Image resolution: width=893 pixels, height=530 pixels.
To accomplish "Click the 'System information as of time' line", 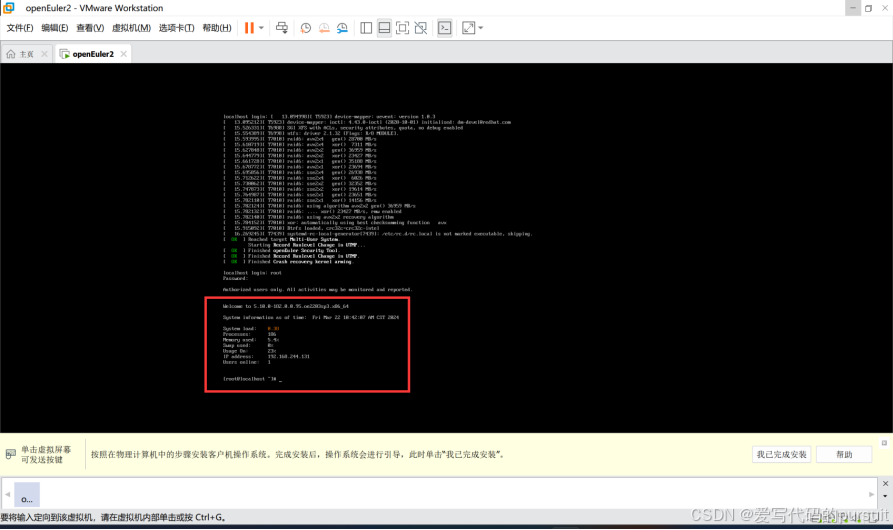I will tap(311, 318).
